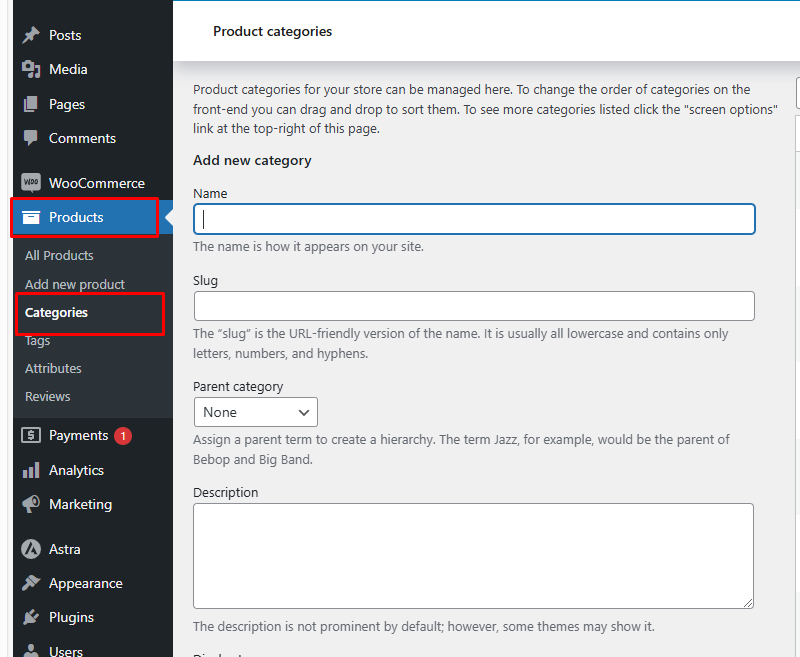Click inside the Name field
The width and height of the screenshot is (800, 657).
tap(474, 219)
